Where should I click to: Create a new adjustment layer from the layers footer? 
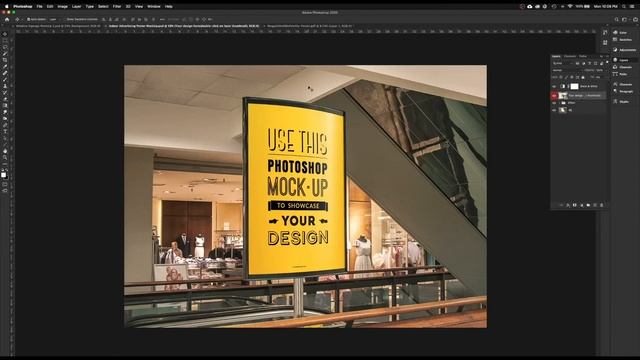(582, 205)
